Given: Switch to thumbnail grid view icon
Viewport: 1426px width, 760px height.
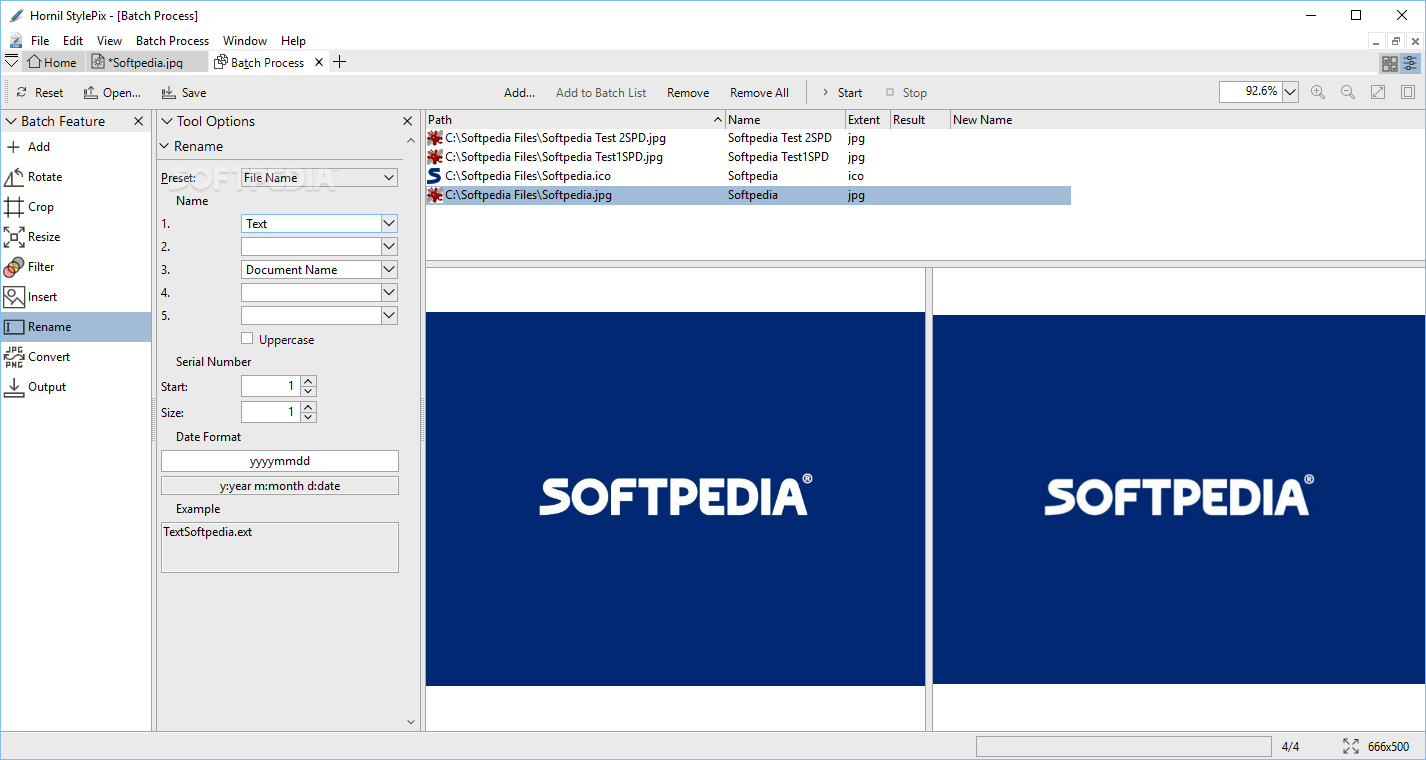Looking at the screenshot, I should pos(1390,63).
